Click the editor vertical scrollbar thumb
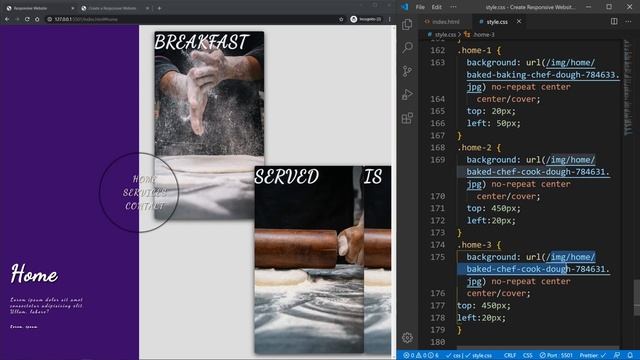The width and height of the screenshot is (640, 360). click(637, 298)
